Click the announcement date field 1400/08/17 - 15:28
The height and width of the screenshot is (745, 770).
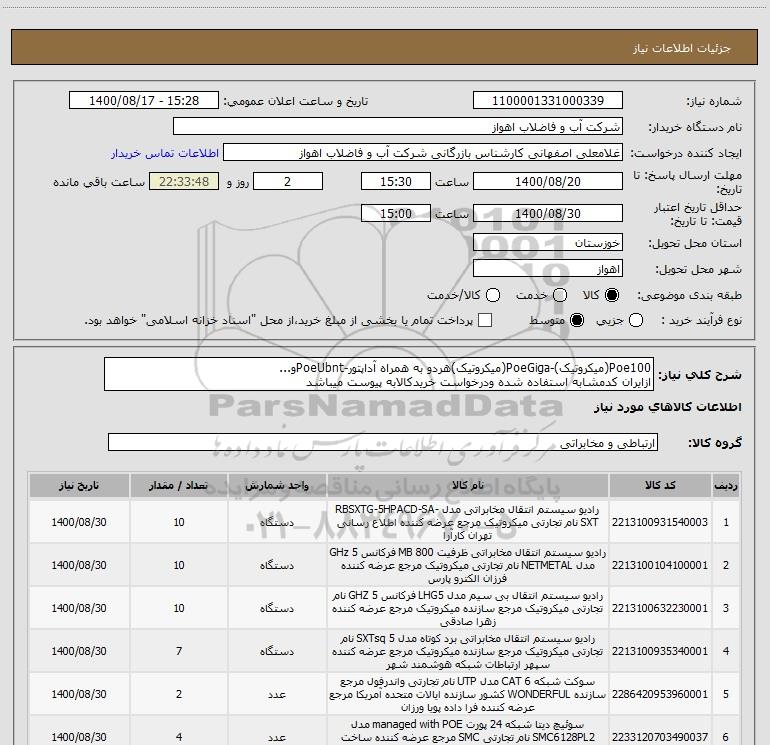click(144, 100)
